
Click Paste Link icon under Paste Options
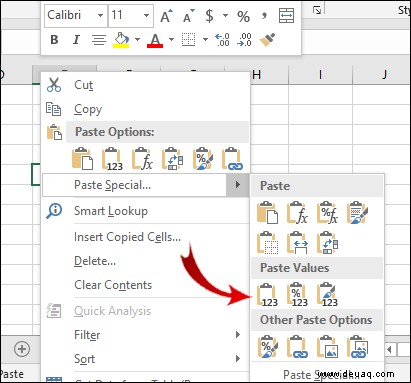(232, 159)
